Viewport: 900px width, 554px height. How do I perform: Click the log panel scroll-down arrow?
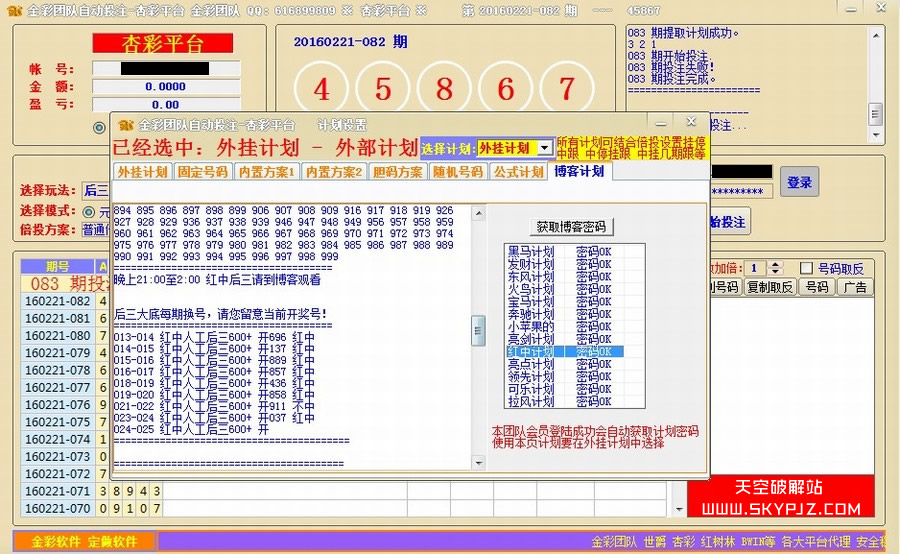[x=875, y=135]
